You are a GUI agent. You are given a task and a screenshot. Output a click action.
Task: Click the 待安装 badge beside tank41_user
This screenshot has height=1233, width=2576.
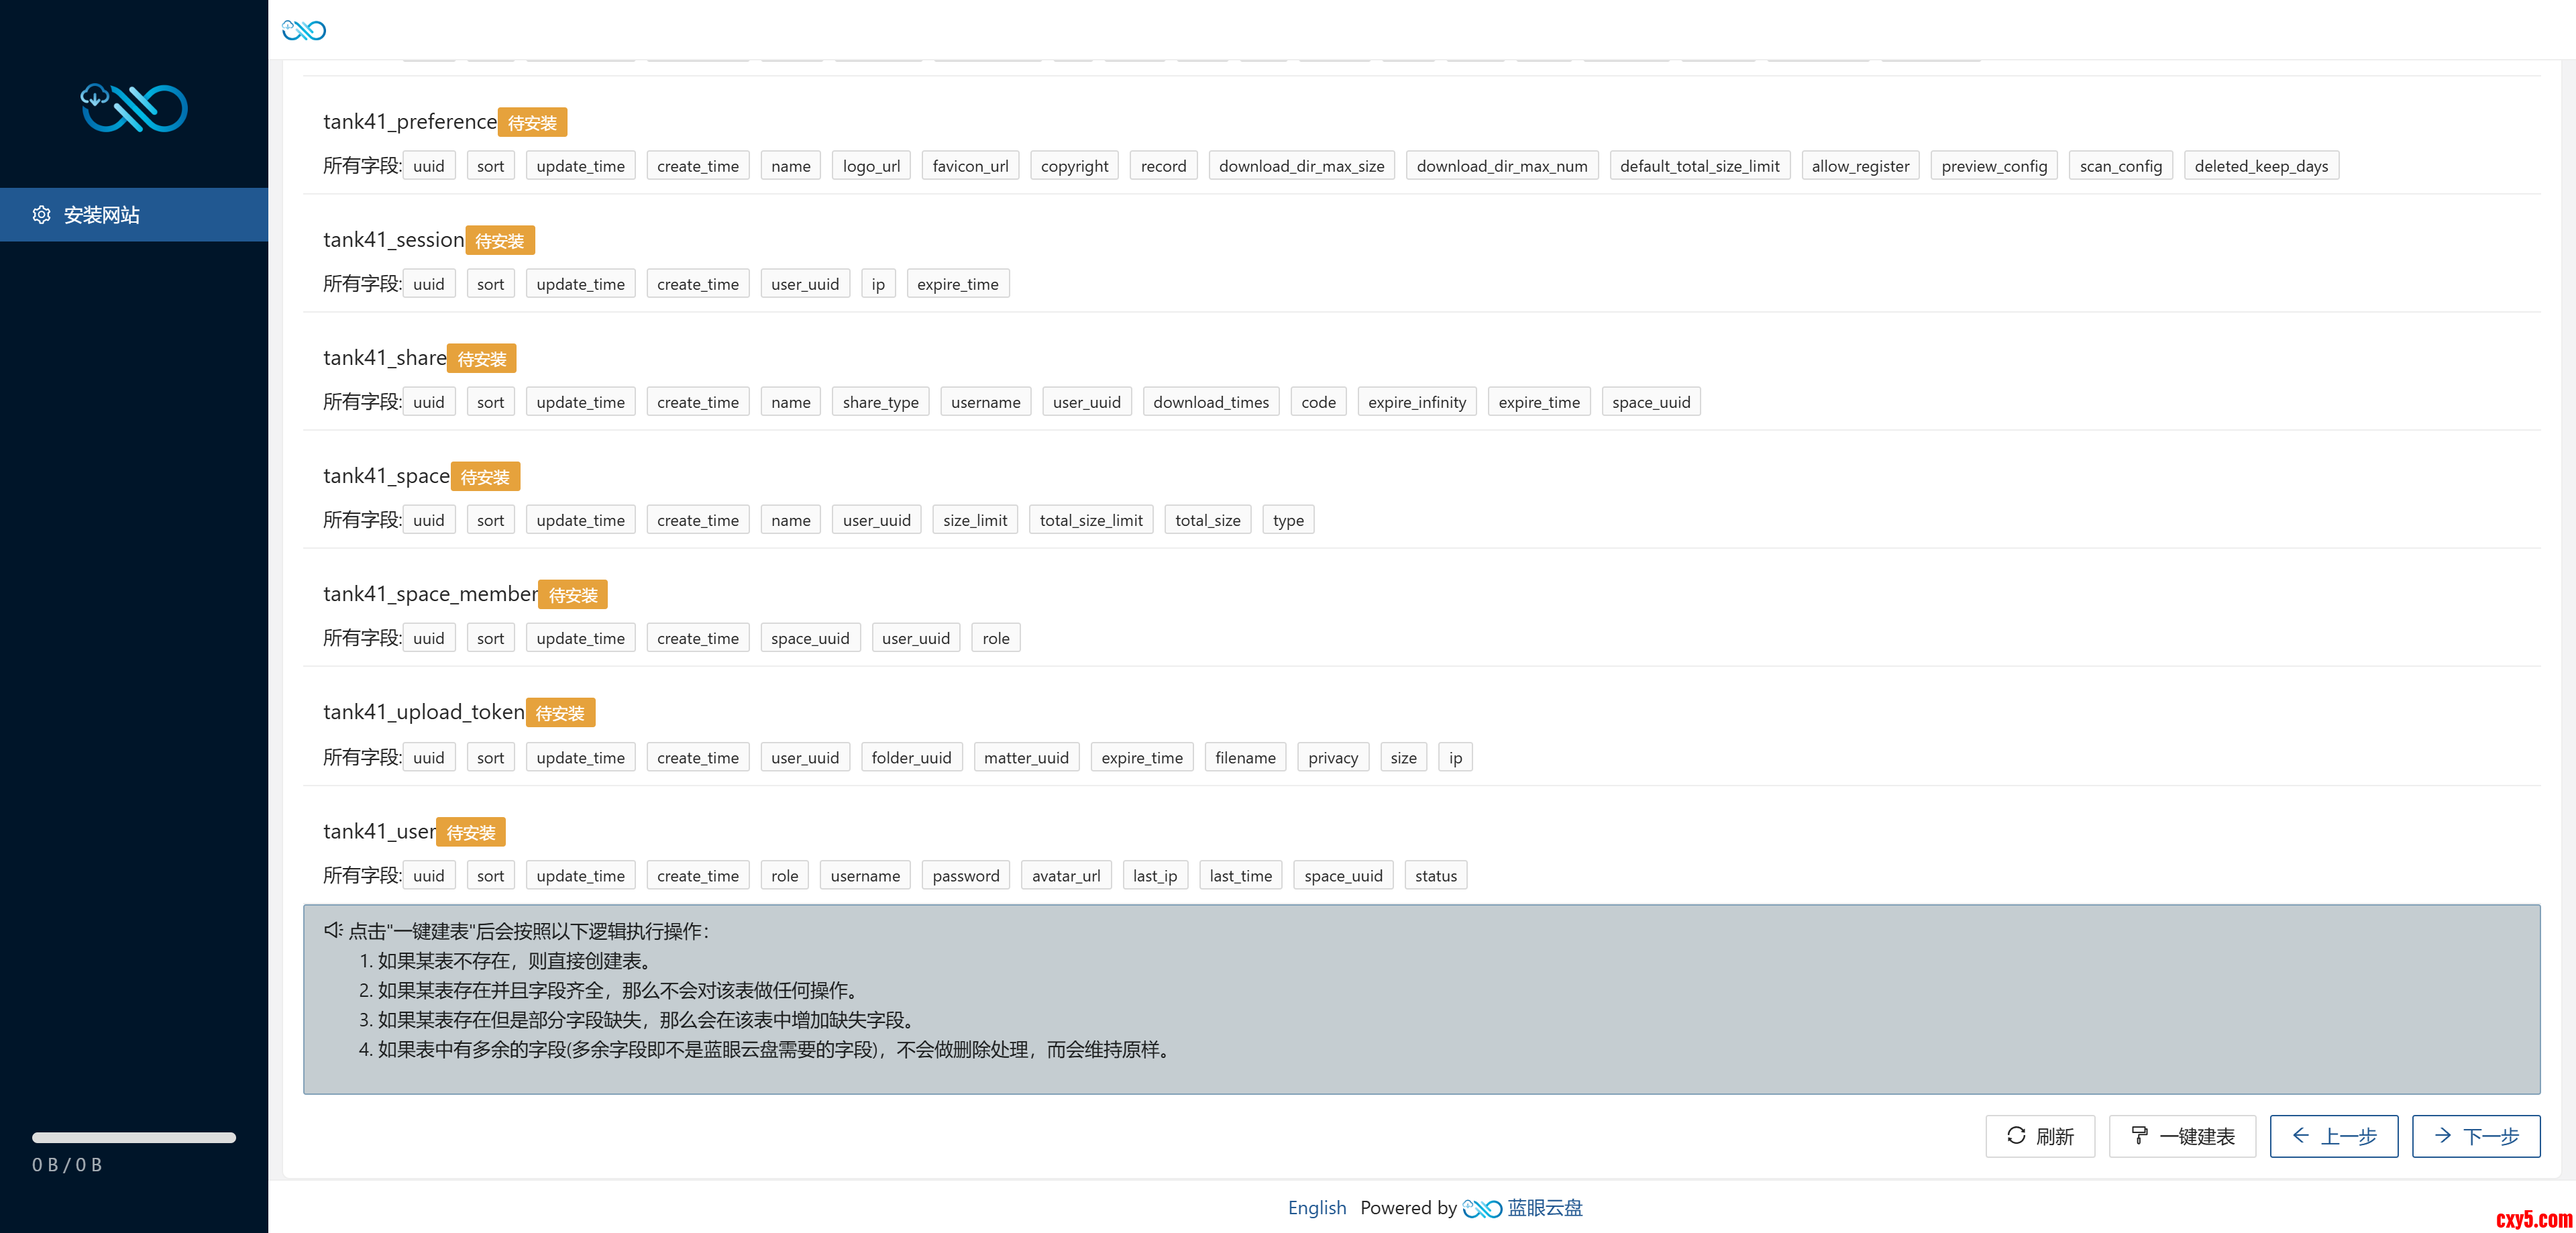click(x=470, y=832)
